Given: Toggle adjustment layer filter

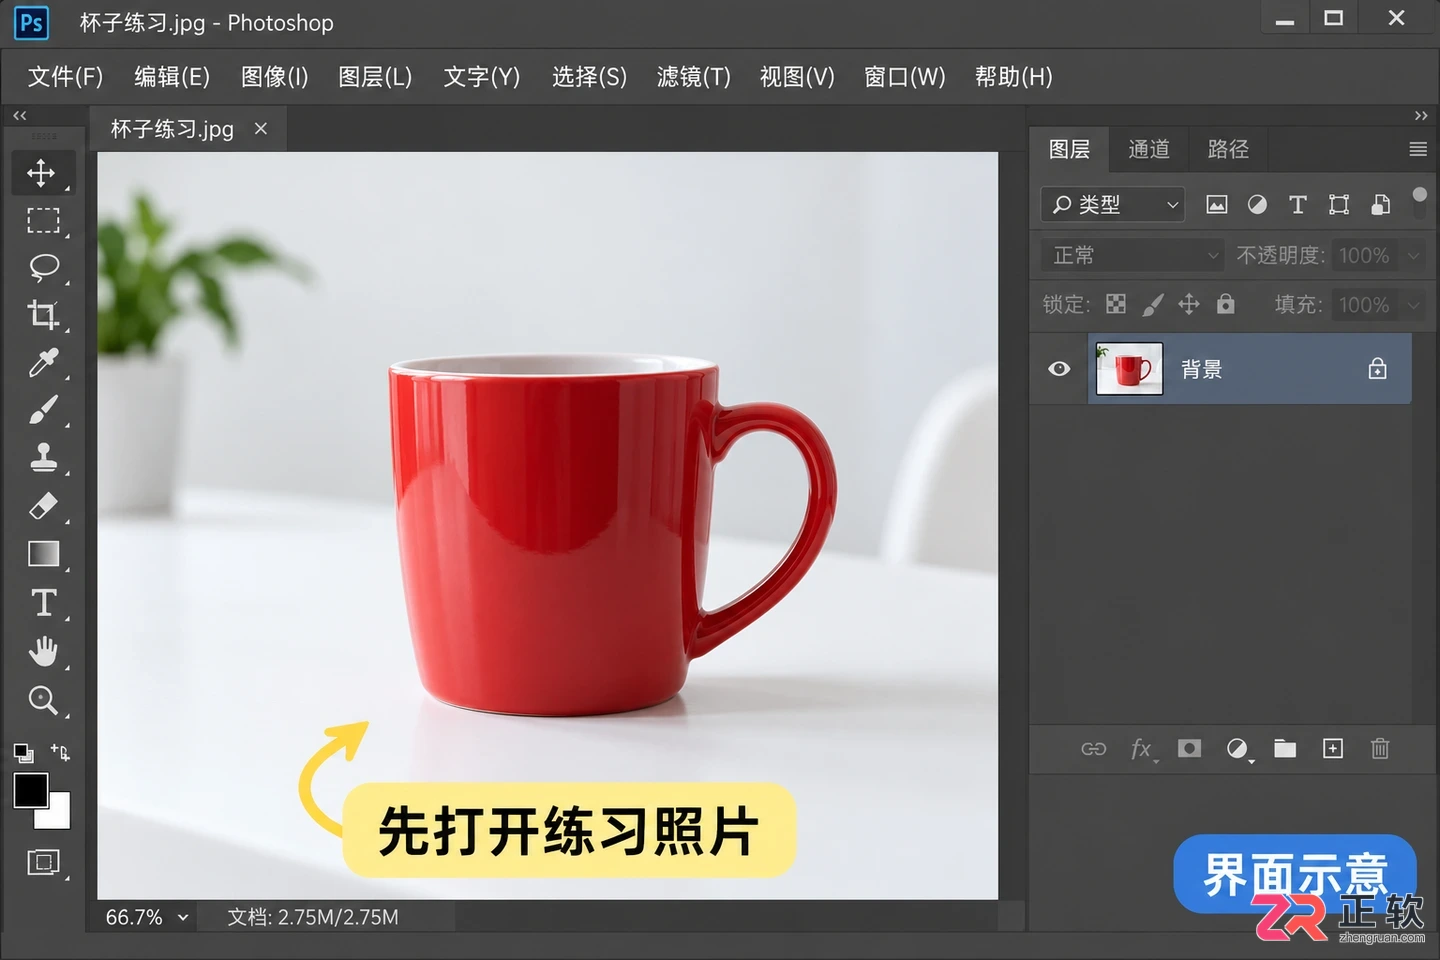Looking at the screenshot, I should 1257,205.
